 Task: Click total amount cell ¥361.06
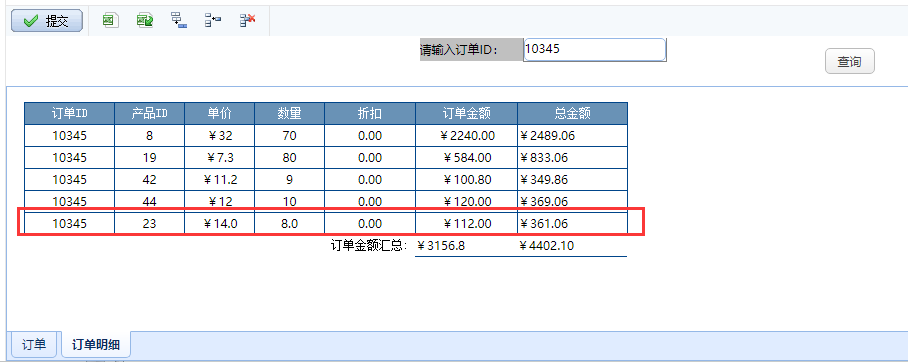(x=573, y=224)
